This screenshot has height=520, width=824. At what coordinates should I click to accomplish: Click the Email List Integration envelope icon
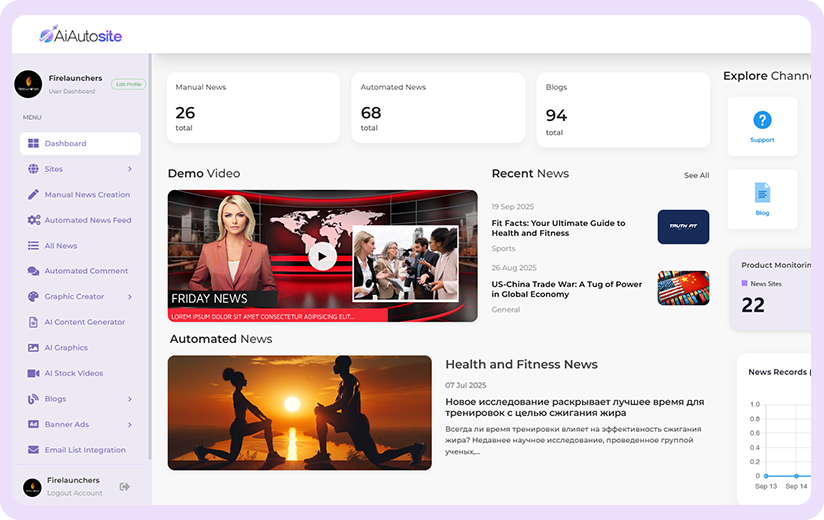point(34,450)
